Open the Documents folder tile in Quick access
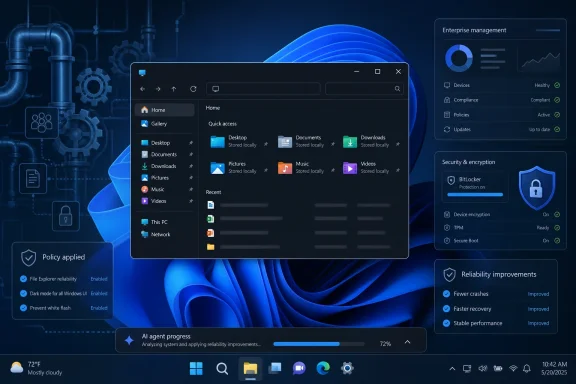 coord(306,141)
